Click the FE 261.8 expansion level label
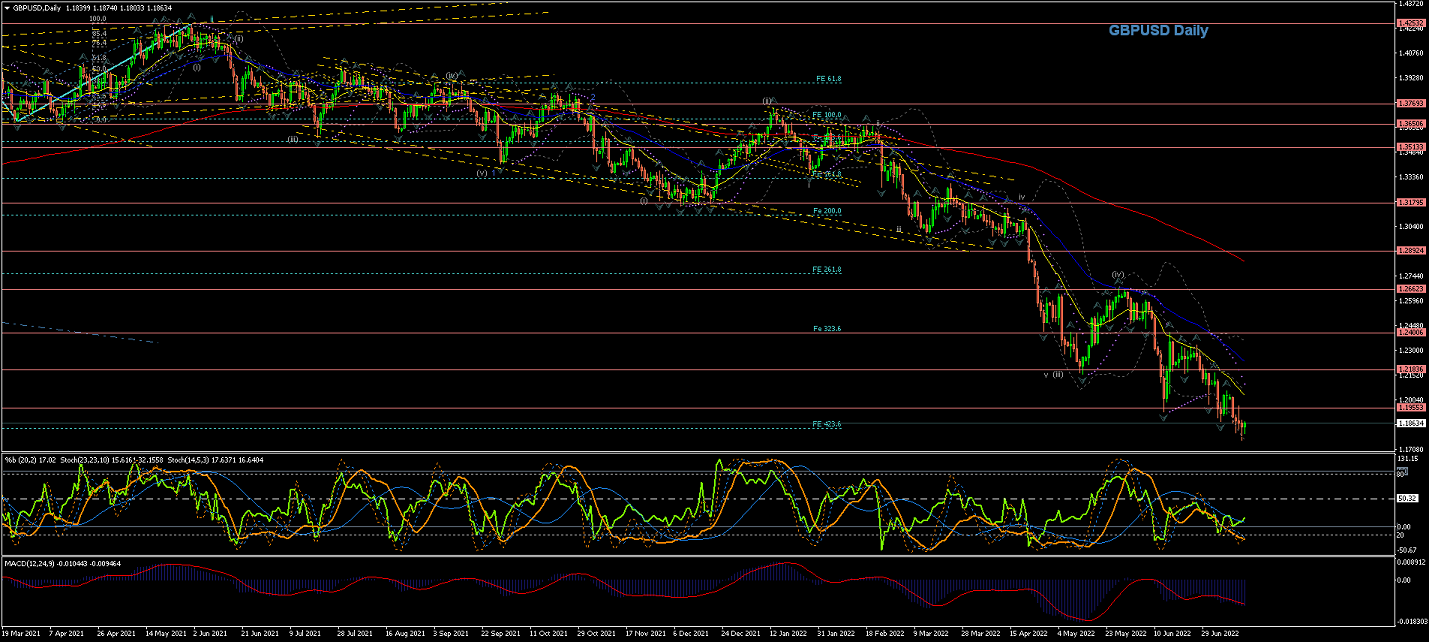The height and width of the screenshot is (642, 1429). [x=827, y=269]
